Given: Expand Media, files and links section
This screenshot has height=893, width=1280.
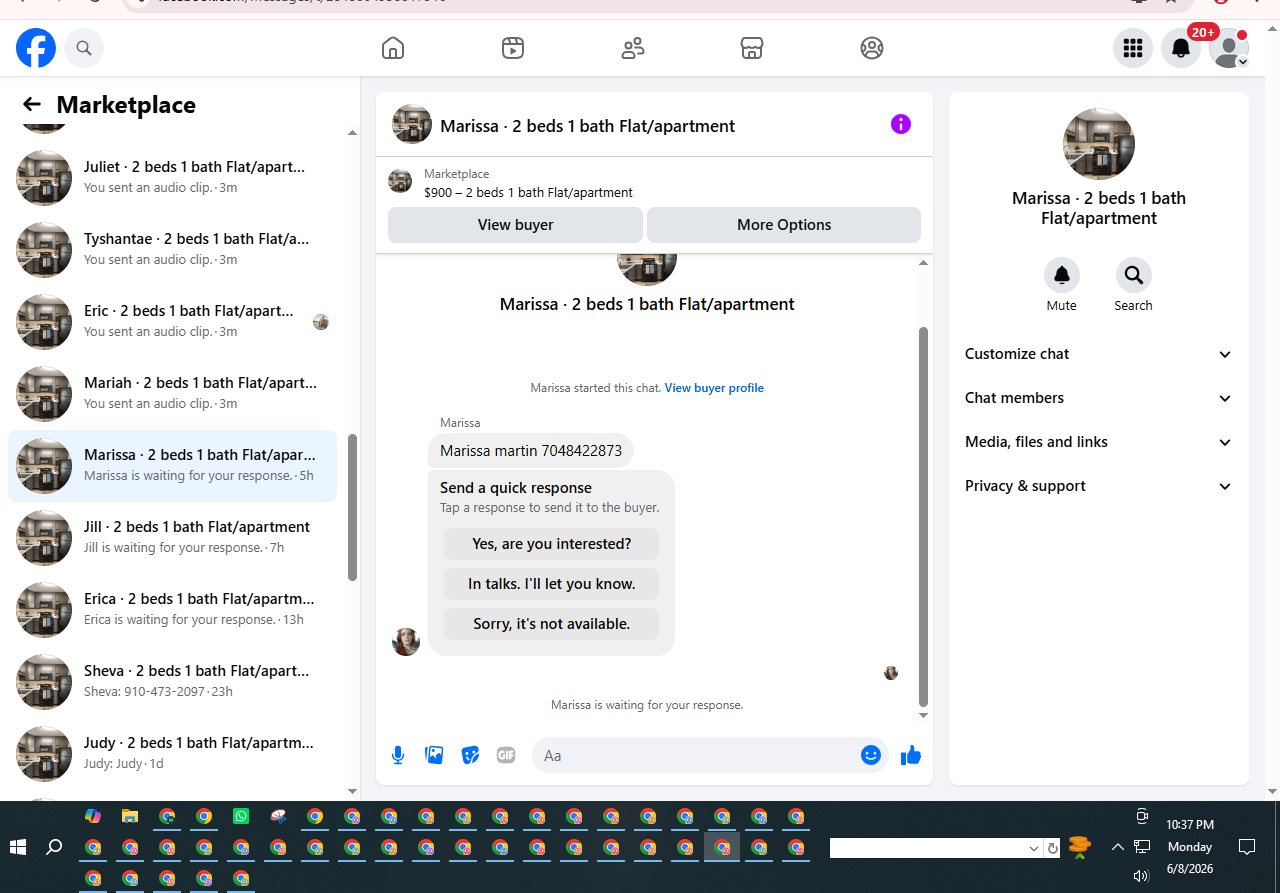Looking at the screenshot, I should click(x=1099, y=442).
